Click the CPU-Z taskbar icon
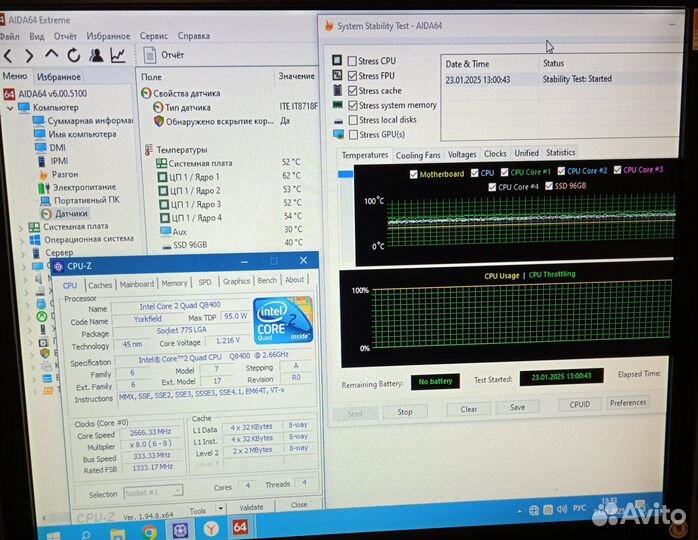This screenshot has height=540, width=698. pos(180,530)
